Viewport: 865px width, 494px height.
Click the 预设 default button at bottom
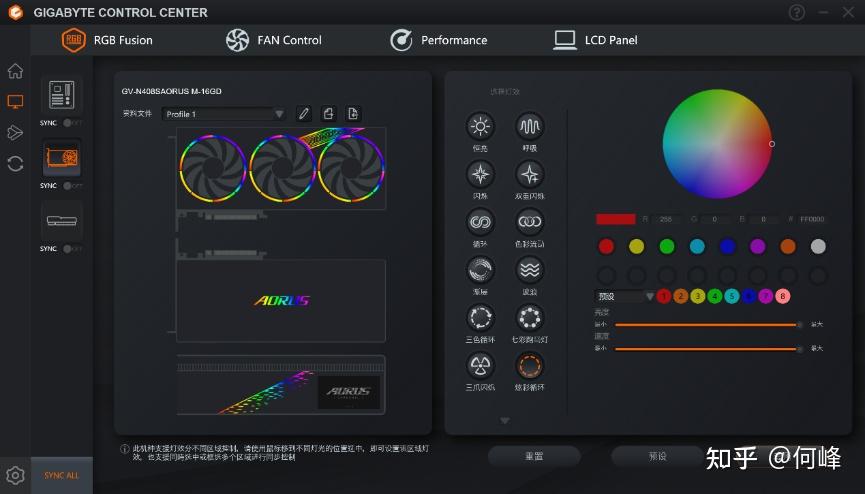(658, 456)
